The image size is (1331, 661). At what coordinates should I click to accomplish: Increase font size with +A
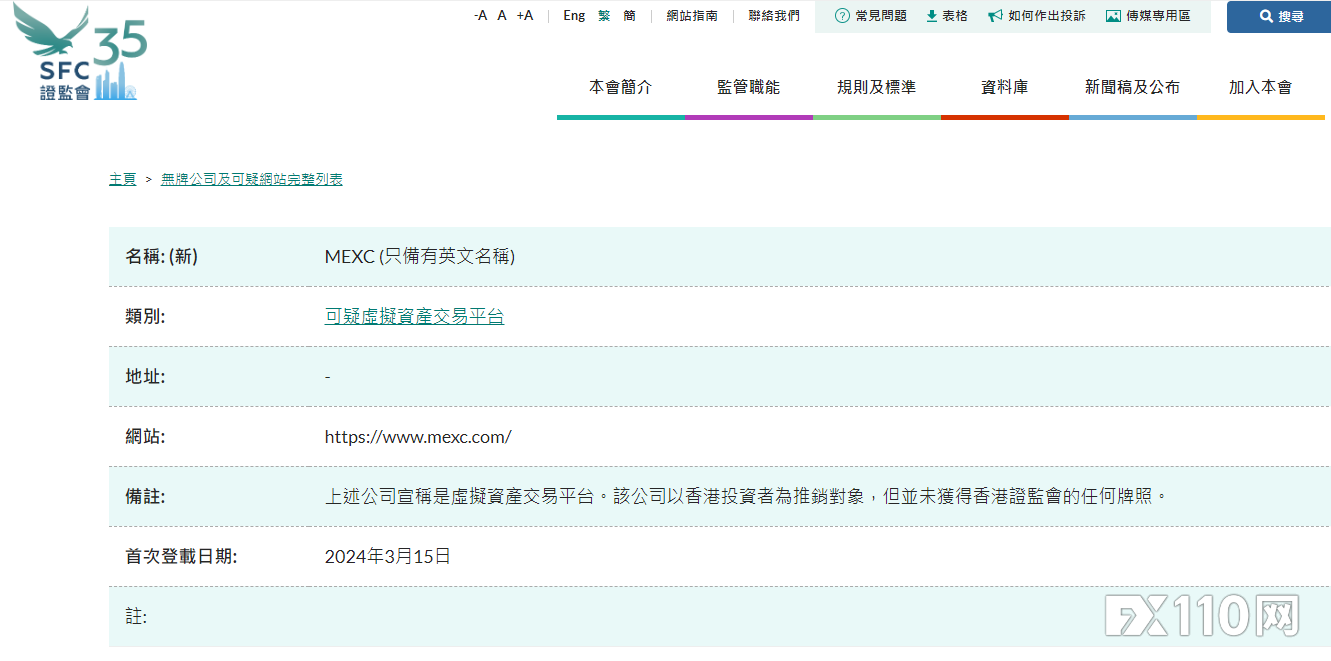(x=525, y=16)
